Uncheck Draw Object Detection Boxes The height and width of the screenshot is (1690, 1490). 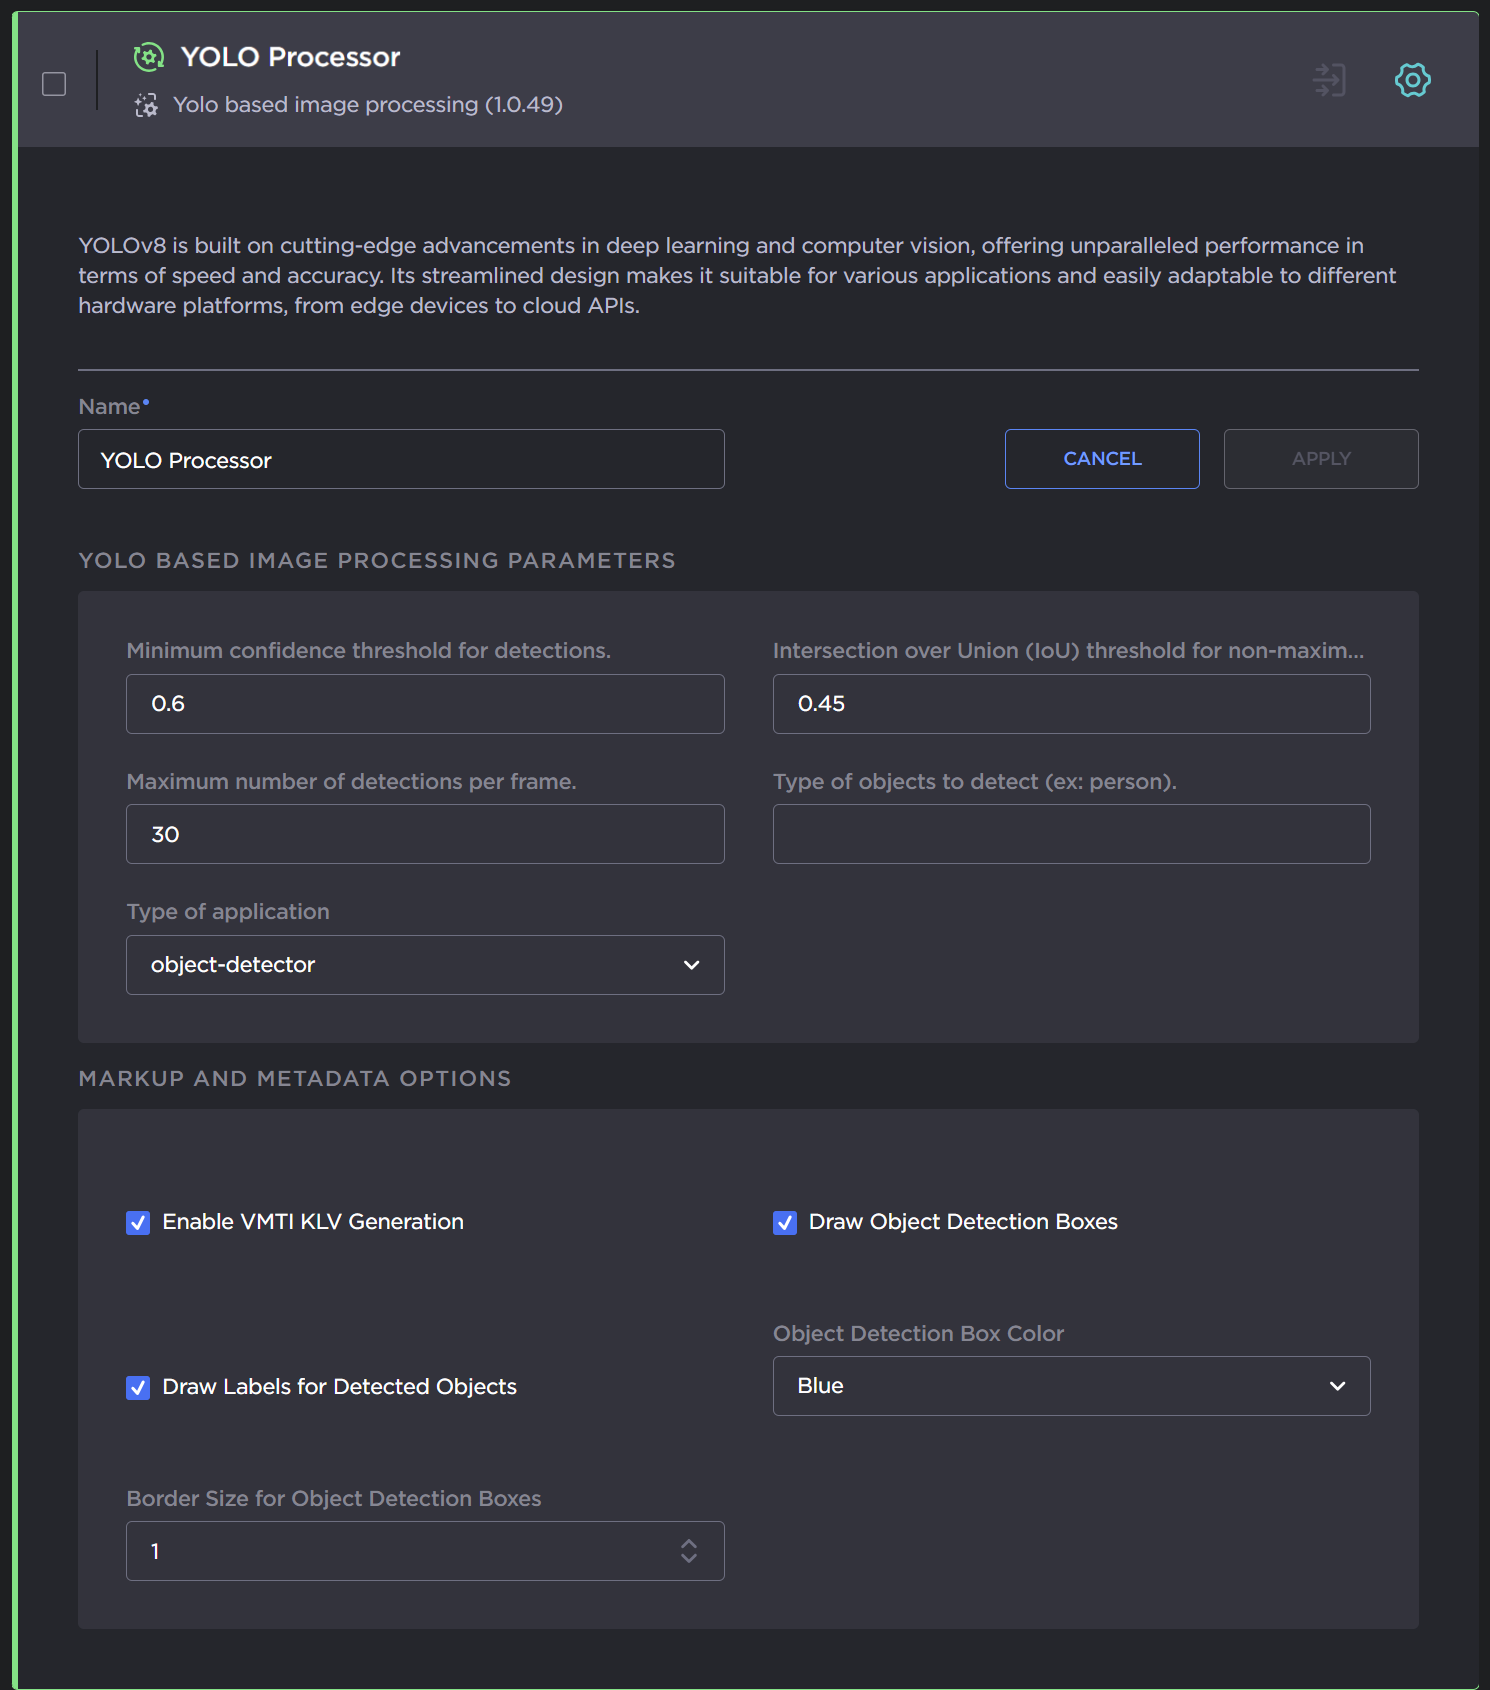tap(785, 1222)
